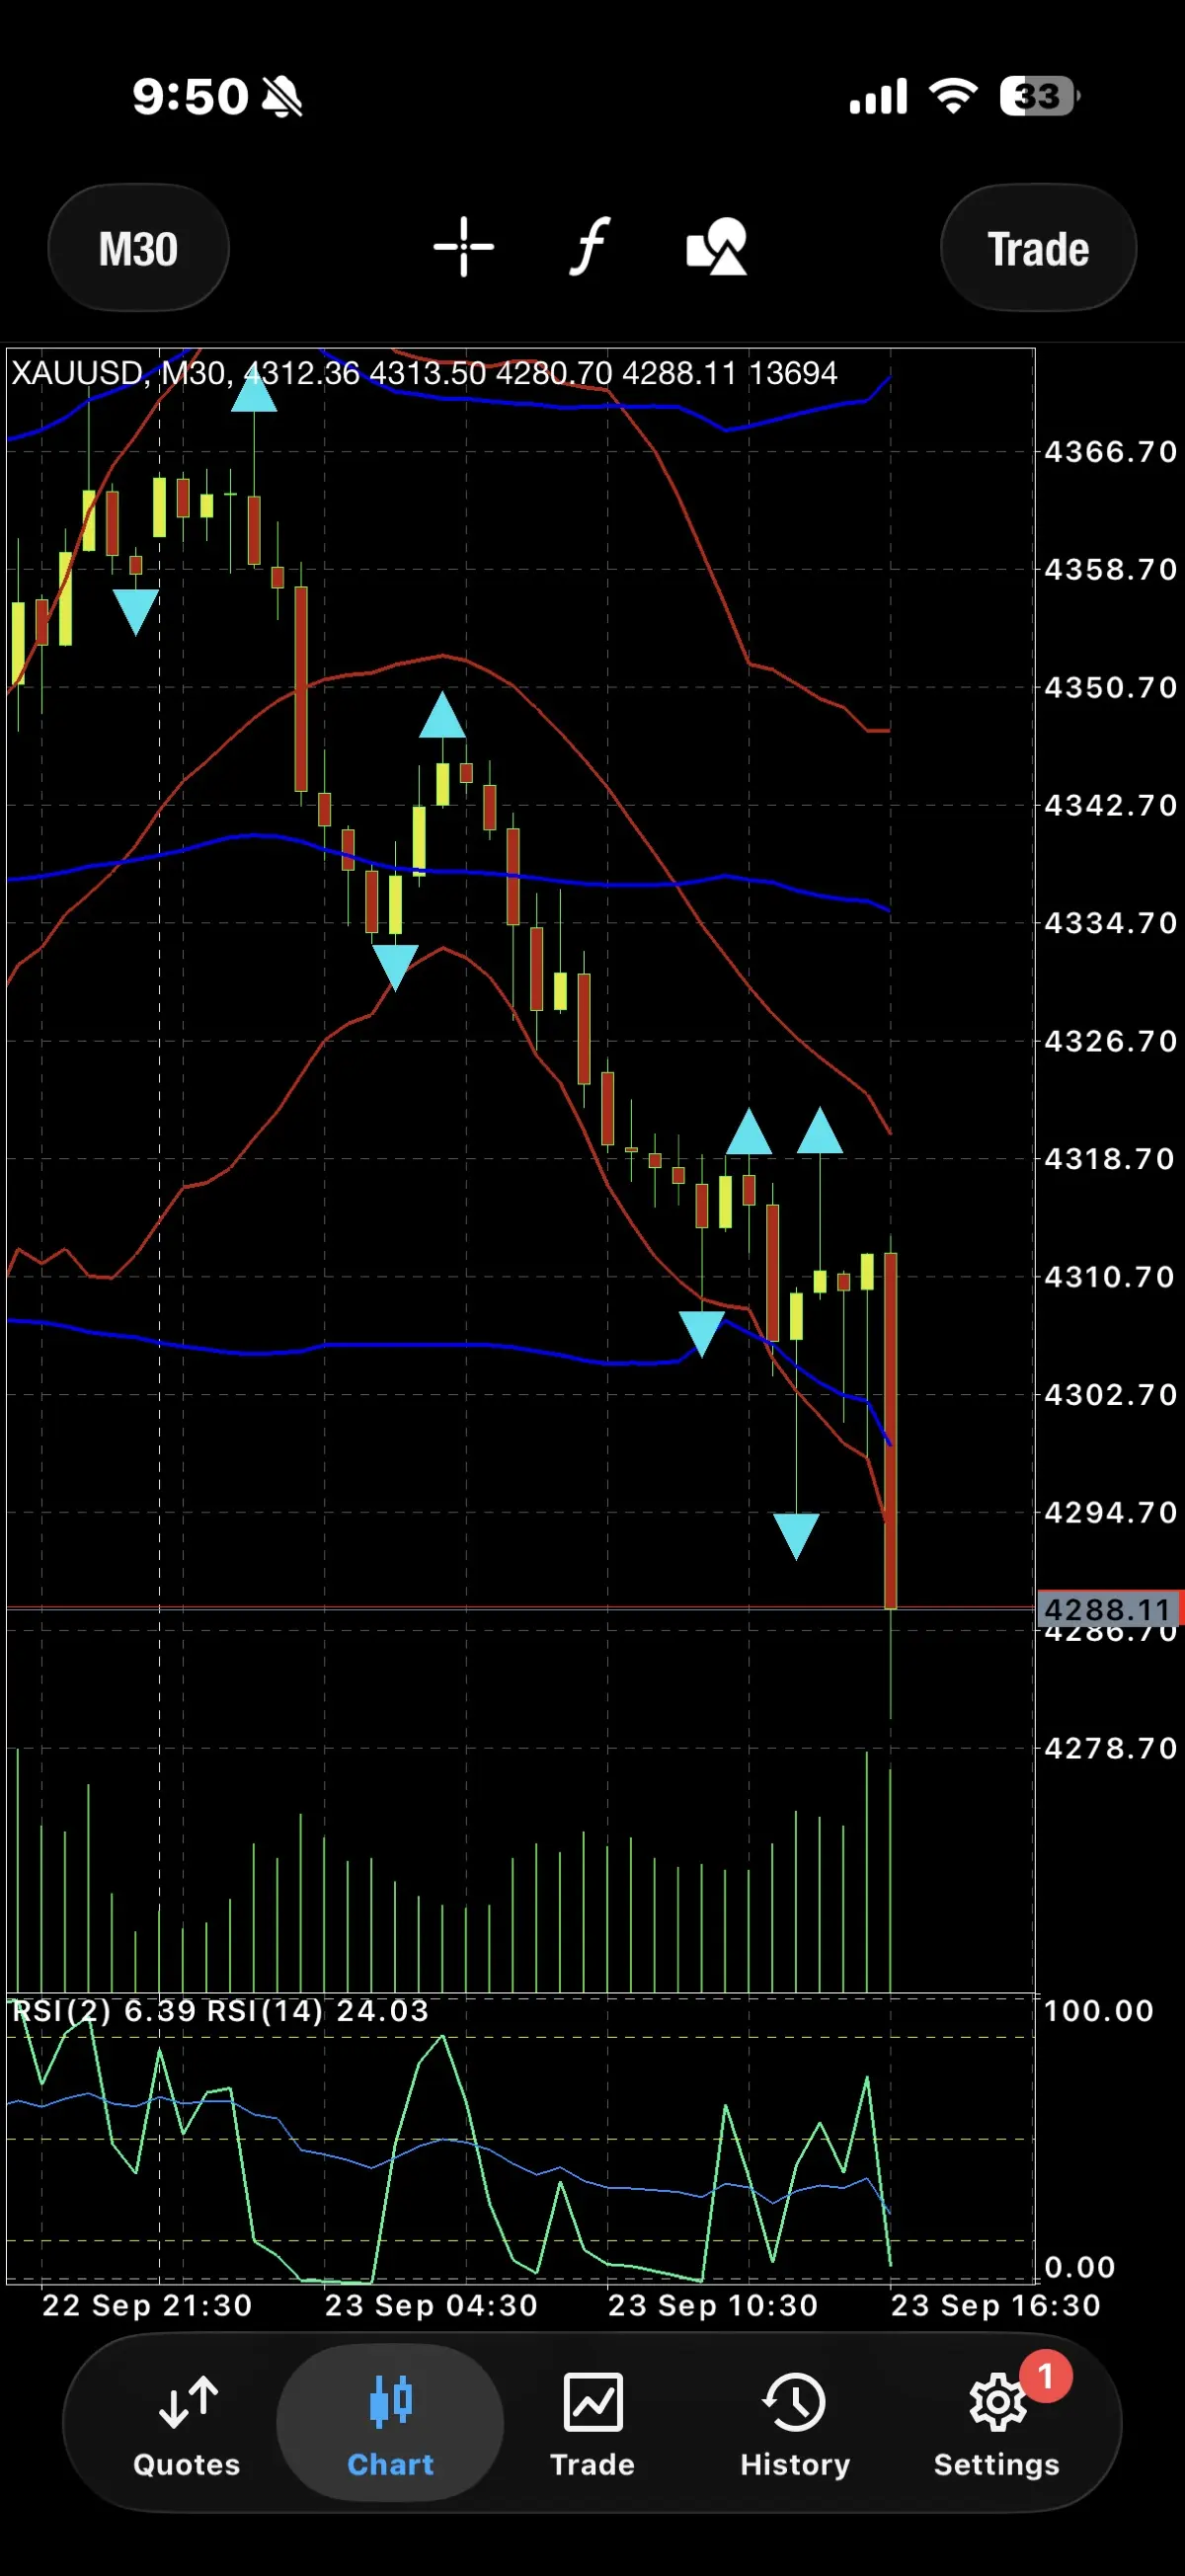
Task: Select the RSI(2) 6.39 indicator label
Action: tap(104, 2011)
